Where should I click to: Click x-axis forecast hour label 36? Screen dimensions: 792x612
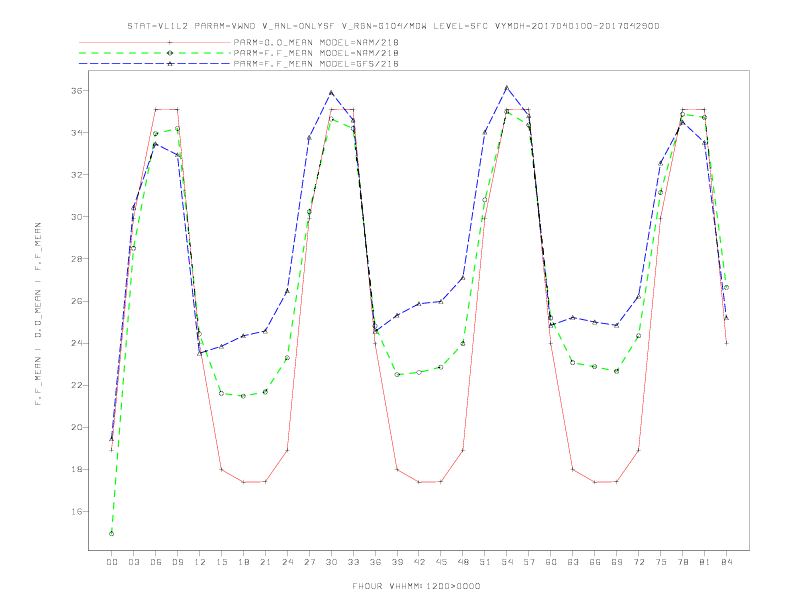tap(375, 562)
